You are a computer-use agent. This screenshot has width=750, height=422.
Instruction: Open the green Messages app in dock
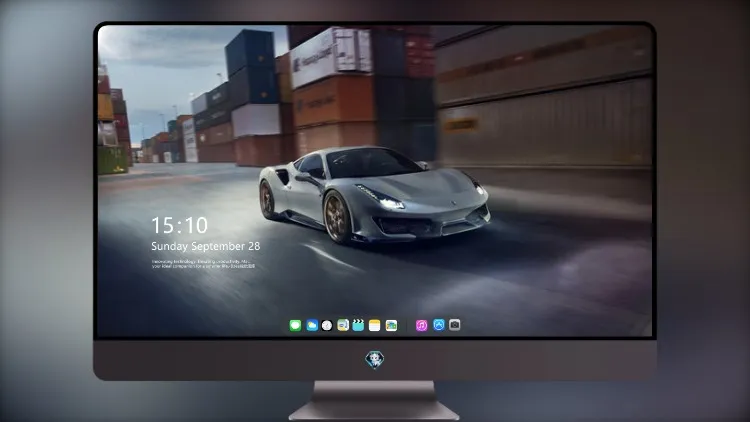[295, 325]
